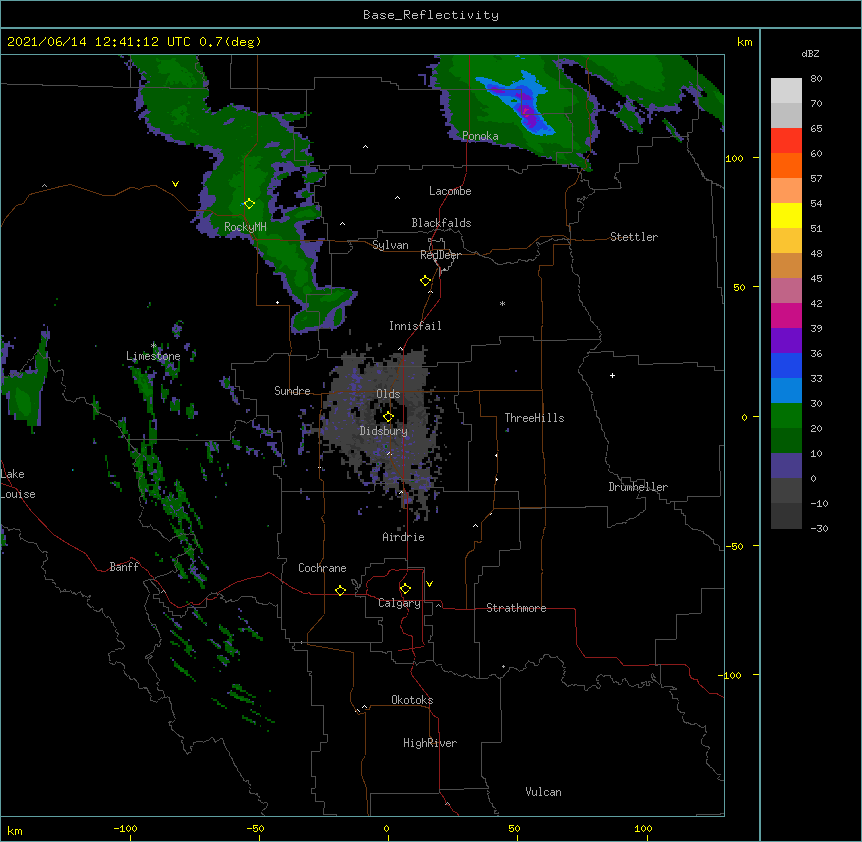Viewport: 862px width, 842px height.
Task: Click the green 20 dBZ legend swatch
Action: pyautogui.click(x=786, y=416)
